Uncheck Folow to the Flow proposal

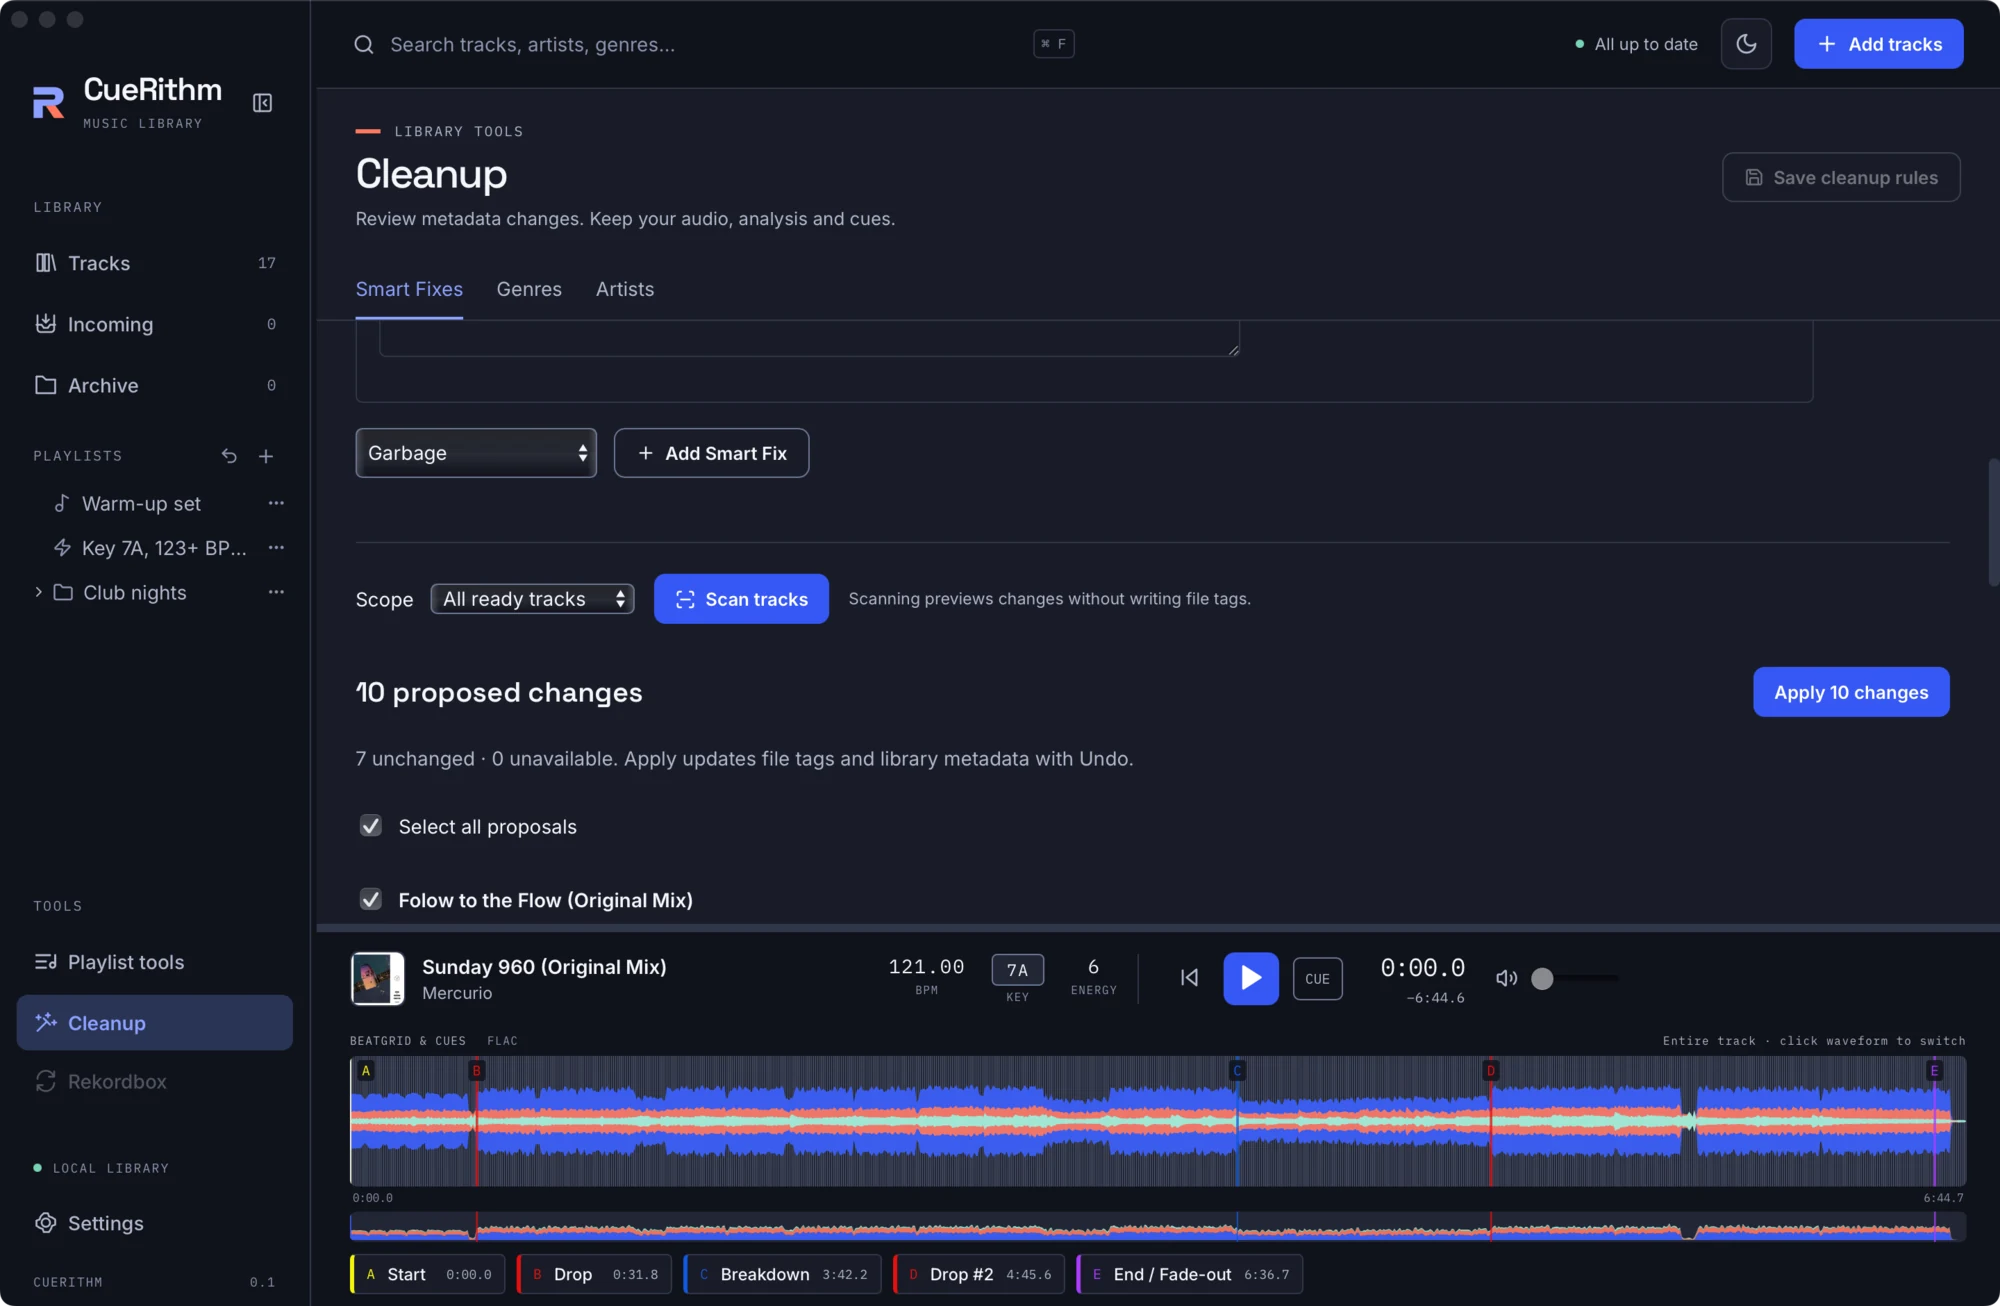pos(371,899)
